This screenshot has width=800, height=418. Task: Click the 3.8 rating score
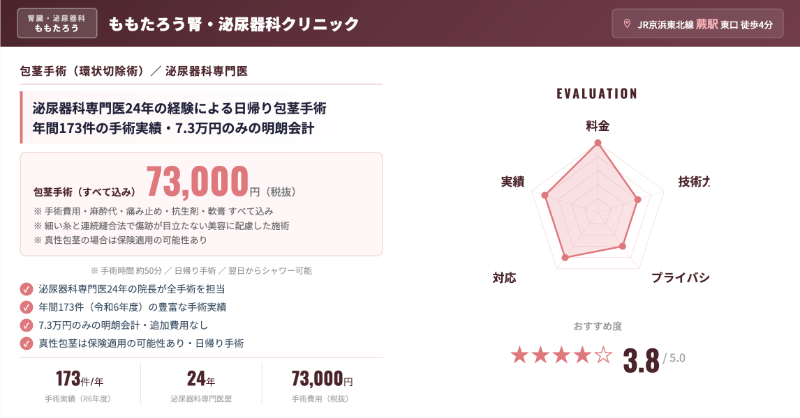pos(641,359)
